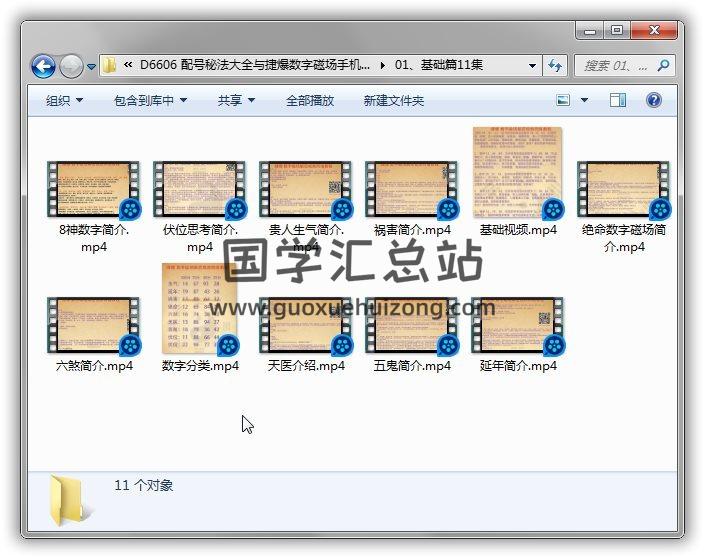The image size is (705, 559).
Task: Click the file name 六煞简介.mp4
Action: tap(94, 366)
